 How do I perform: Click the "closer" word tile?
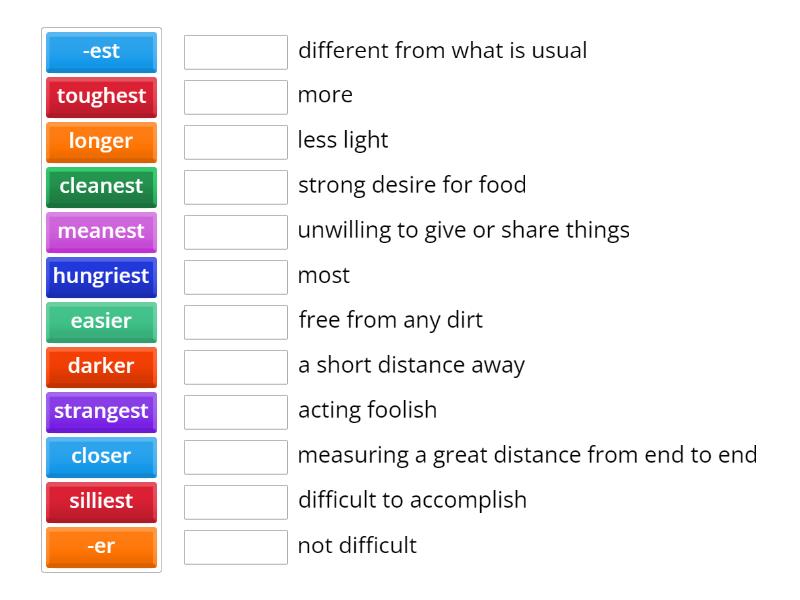[100, 457]
